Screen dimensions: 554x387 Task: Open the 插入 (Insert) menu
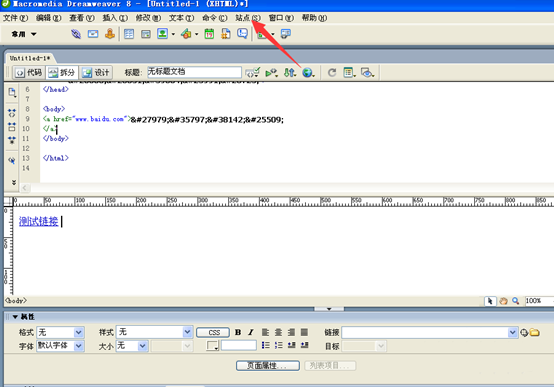(x=115, y=18)
